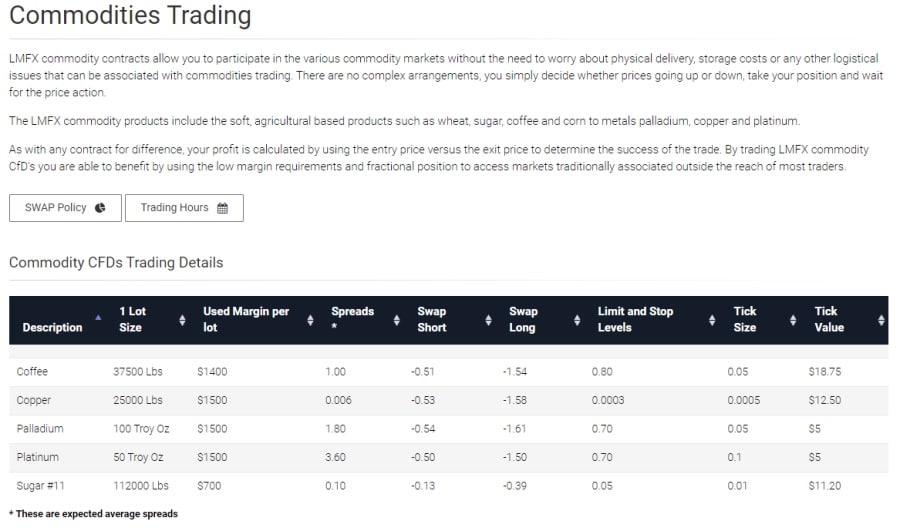Click the calendar icon on Trading Hours
This screenshot has height=528, width=900.
tap(222, 208)
